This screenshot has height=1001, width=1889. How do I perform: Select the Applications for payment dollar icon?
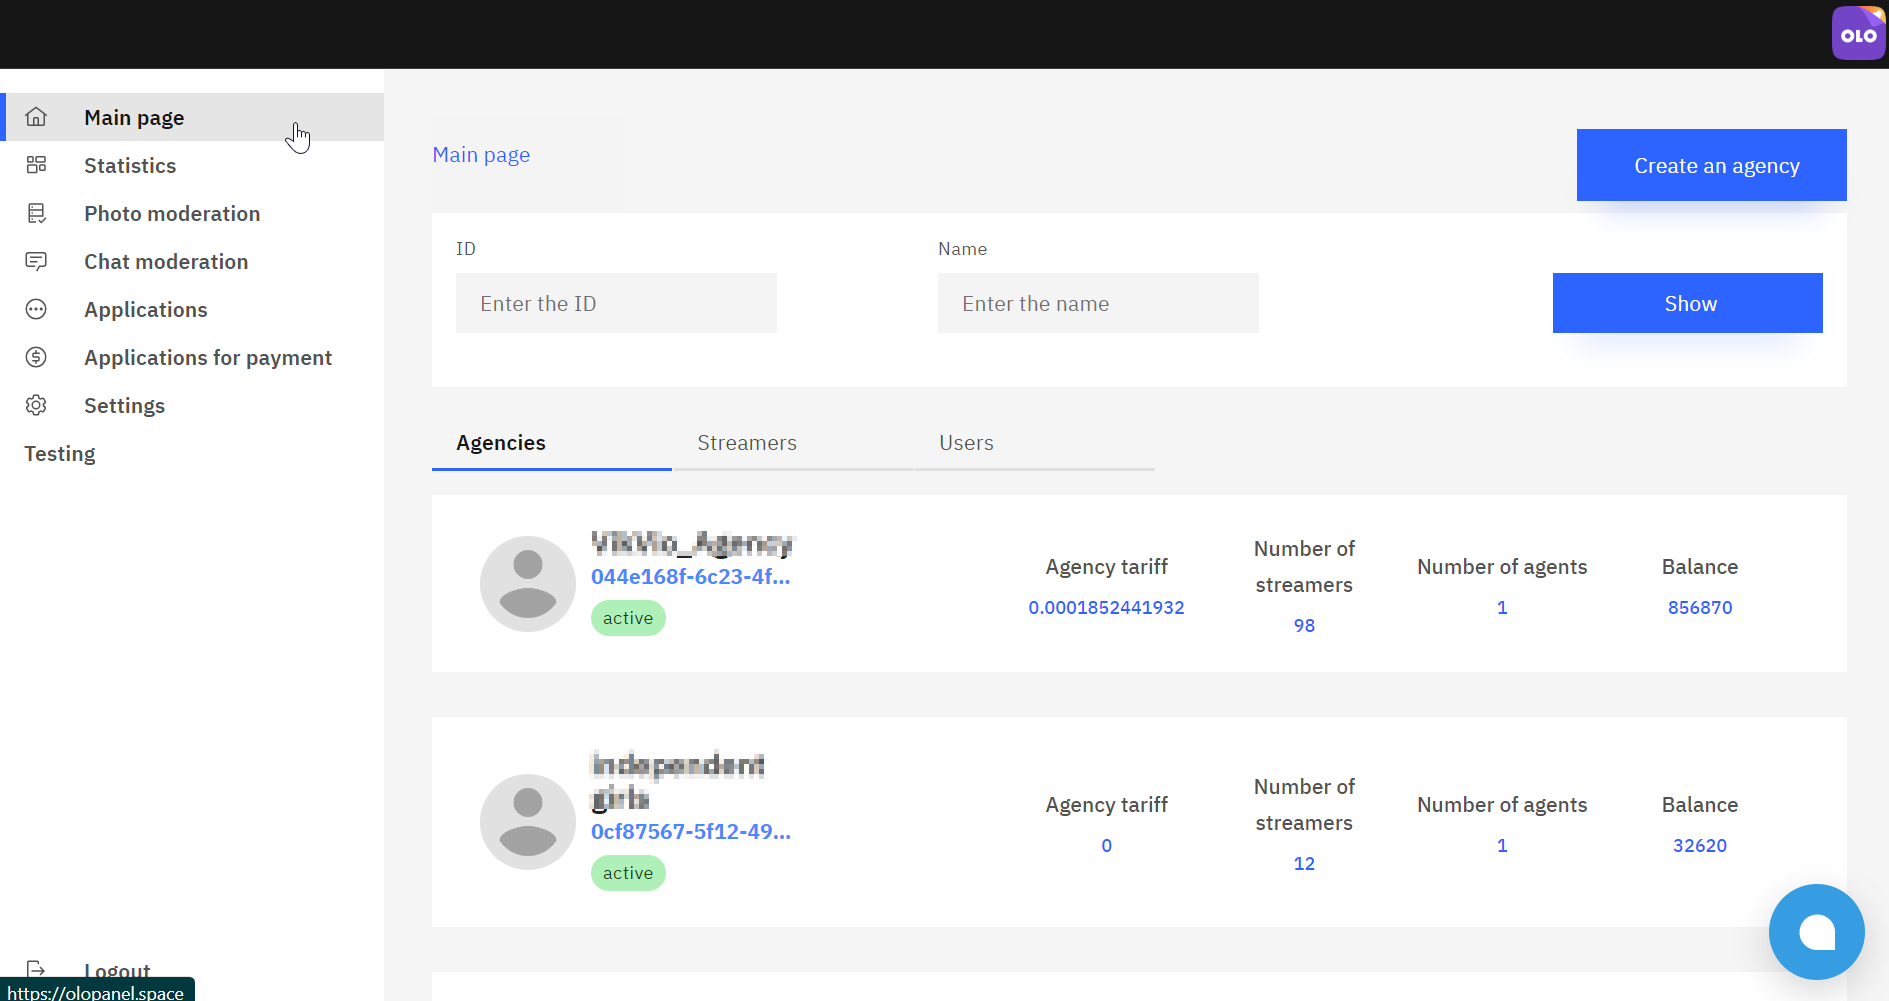tap(36, 357)
